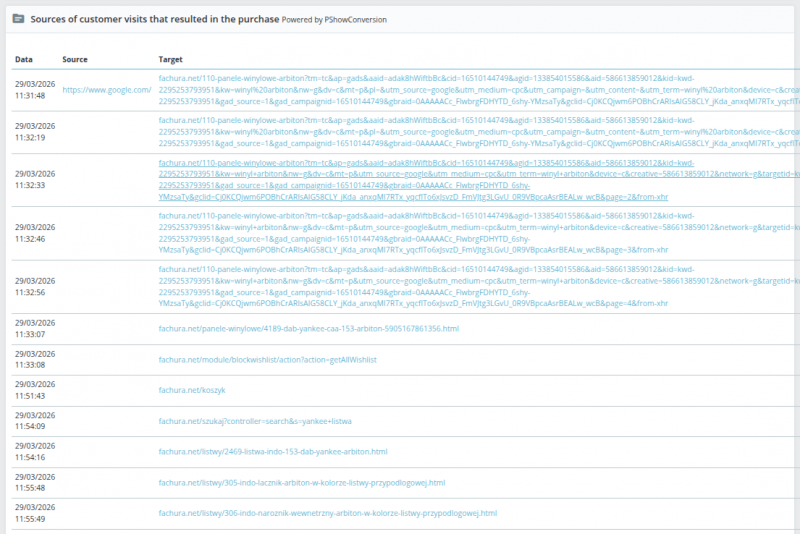Screen dimensions: 800x534
Task: Select the 29/03/2026 11:51:43 date cell
Action: (x=35, y=390)
